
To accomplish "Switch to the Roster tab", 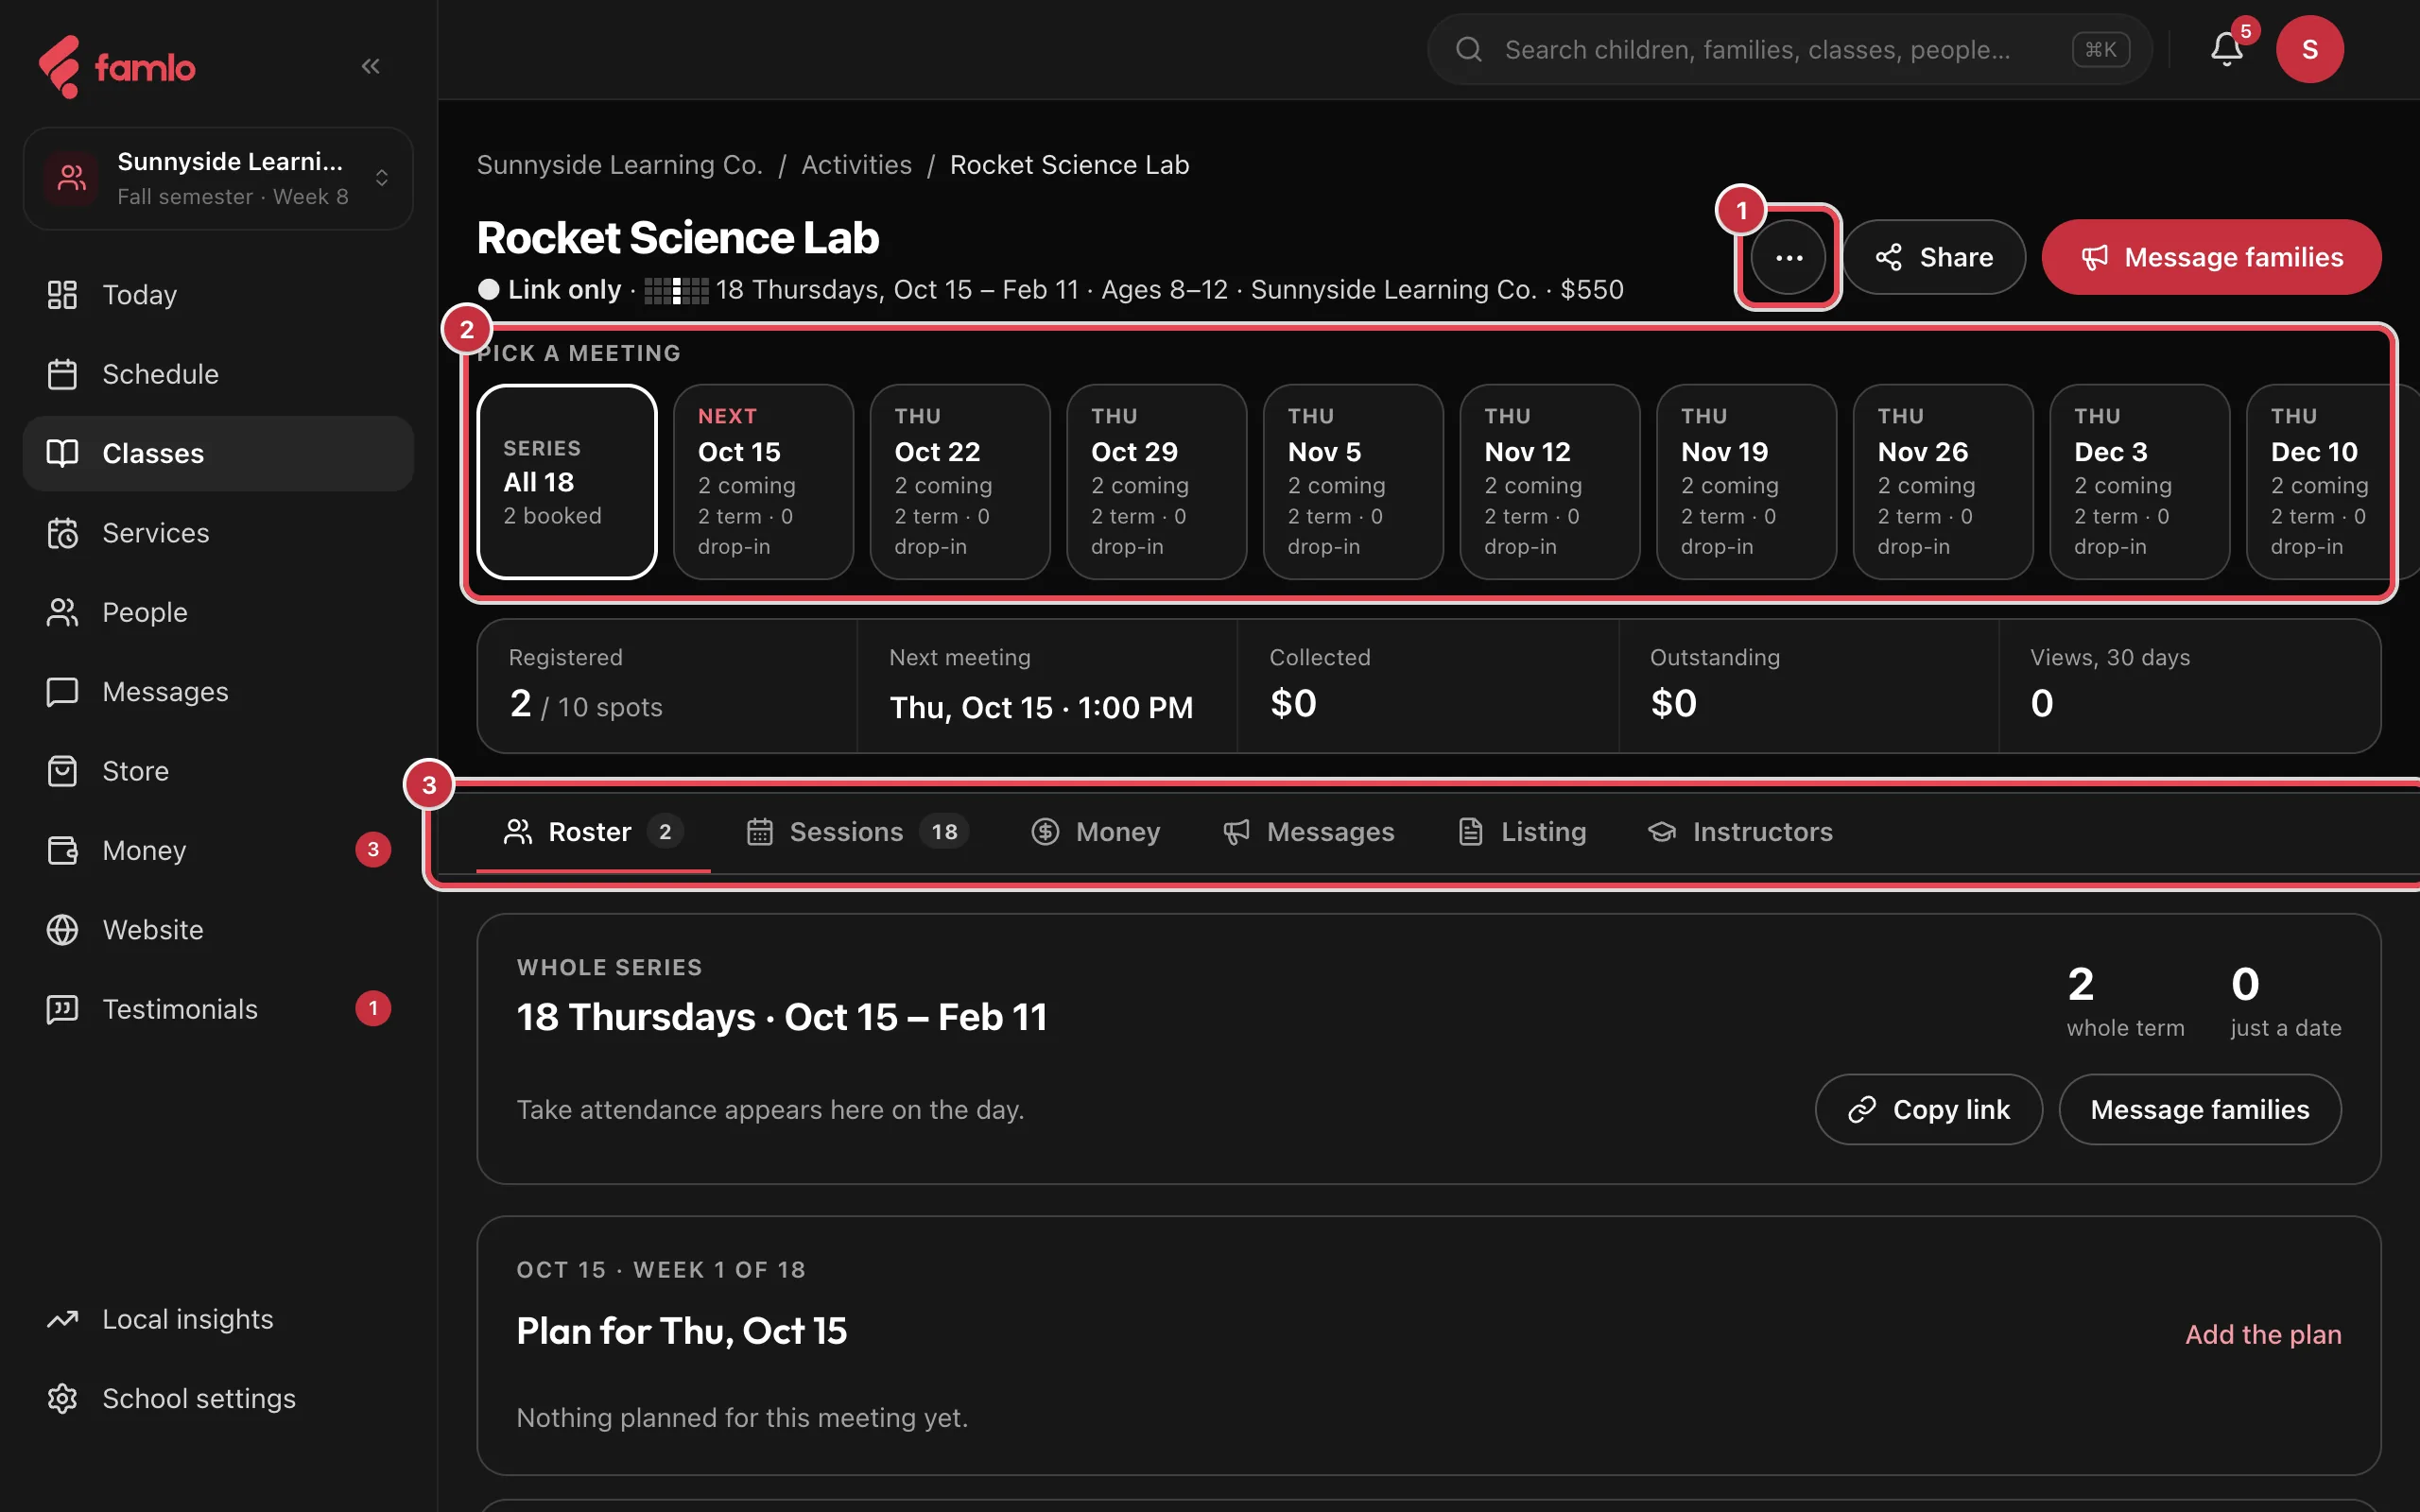I will pyautogui.click(x=594, y=832).
